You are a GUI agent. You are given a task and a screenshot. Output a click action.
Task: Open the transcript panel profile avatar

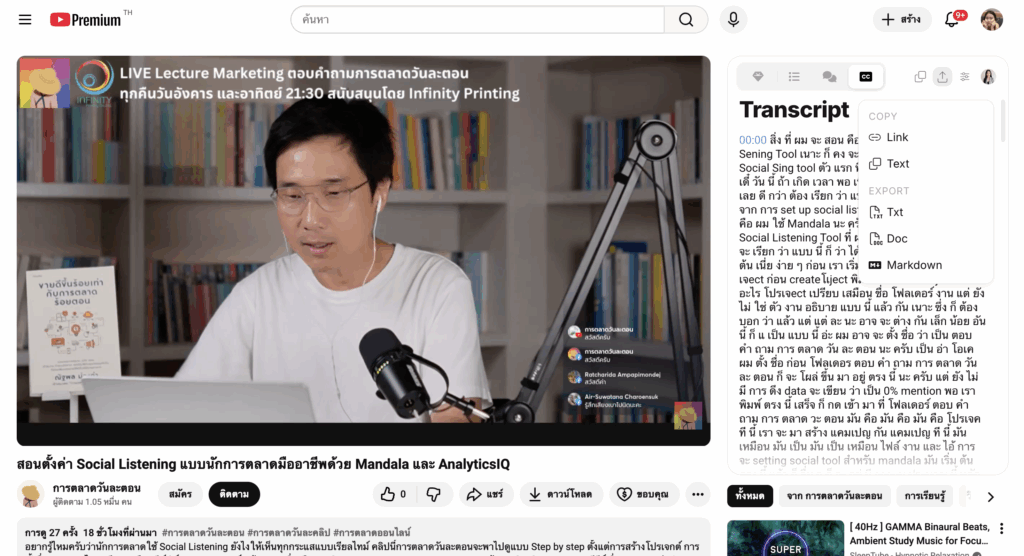click(988, 76)
